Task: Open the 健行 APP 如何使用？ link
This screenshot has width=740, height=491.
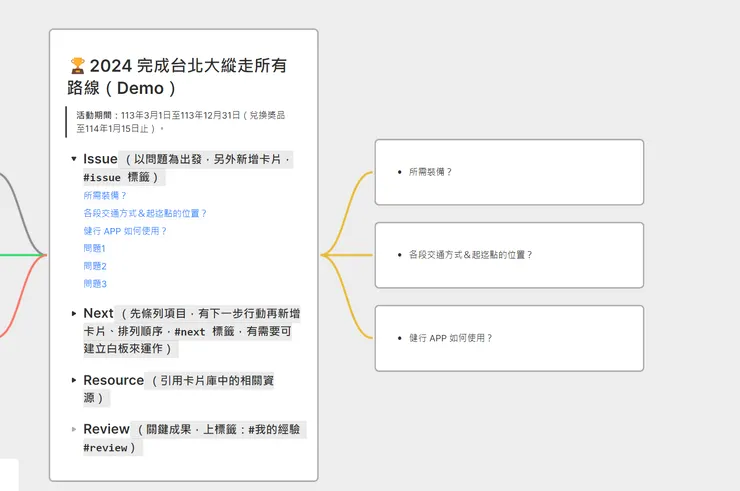Action: (x=125, y=231)
